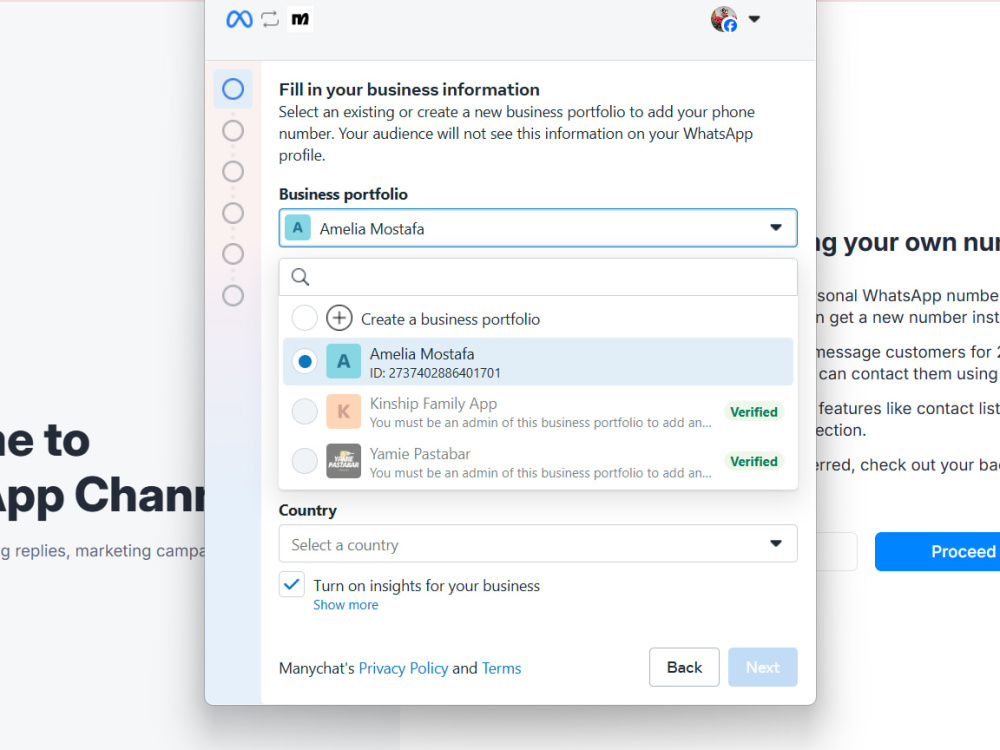Expand the account dropdown arrow beside avatar

coord(754,19)
